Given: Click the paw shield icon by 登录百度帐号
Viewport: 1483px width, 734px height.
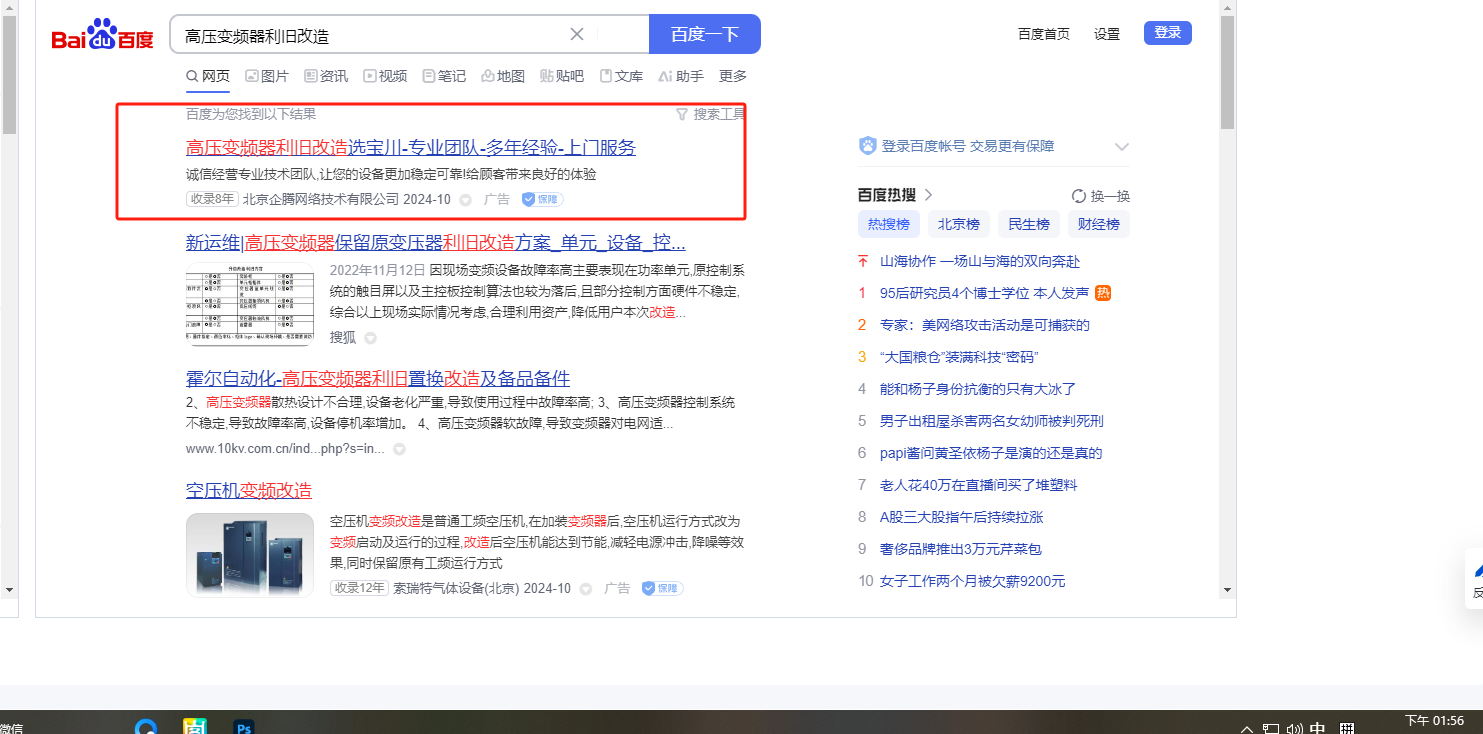Looking at the screenshot, I should pyautogui.click(x=867, y=146).
